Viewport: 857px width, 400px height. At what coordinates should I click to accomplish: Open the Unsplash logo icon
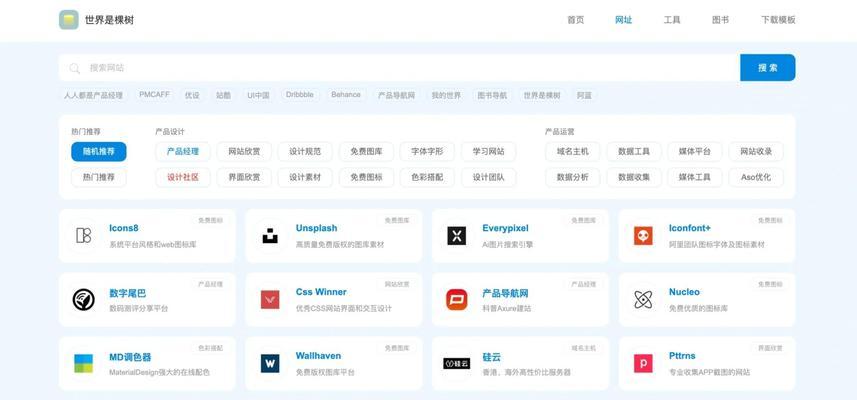pos(270,236)
